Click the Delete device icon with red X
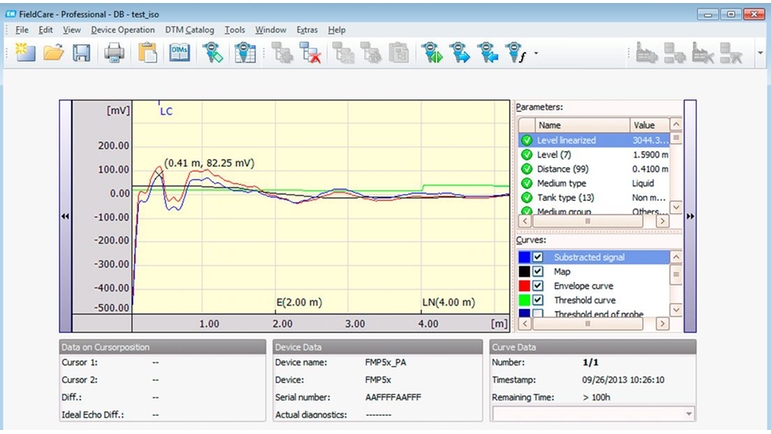Image resolution: width=771 pixels, height=434 pixels. (310, 53)
